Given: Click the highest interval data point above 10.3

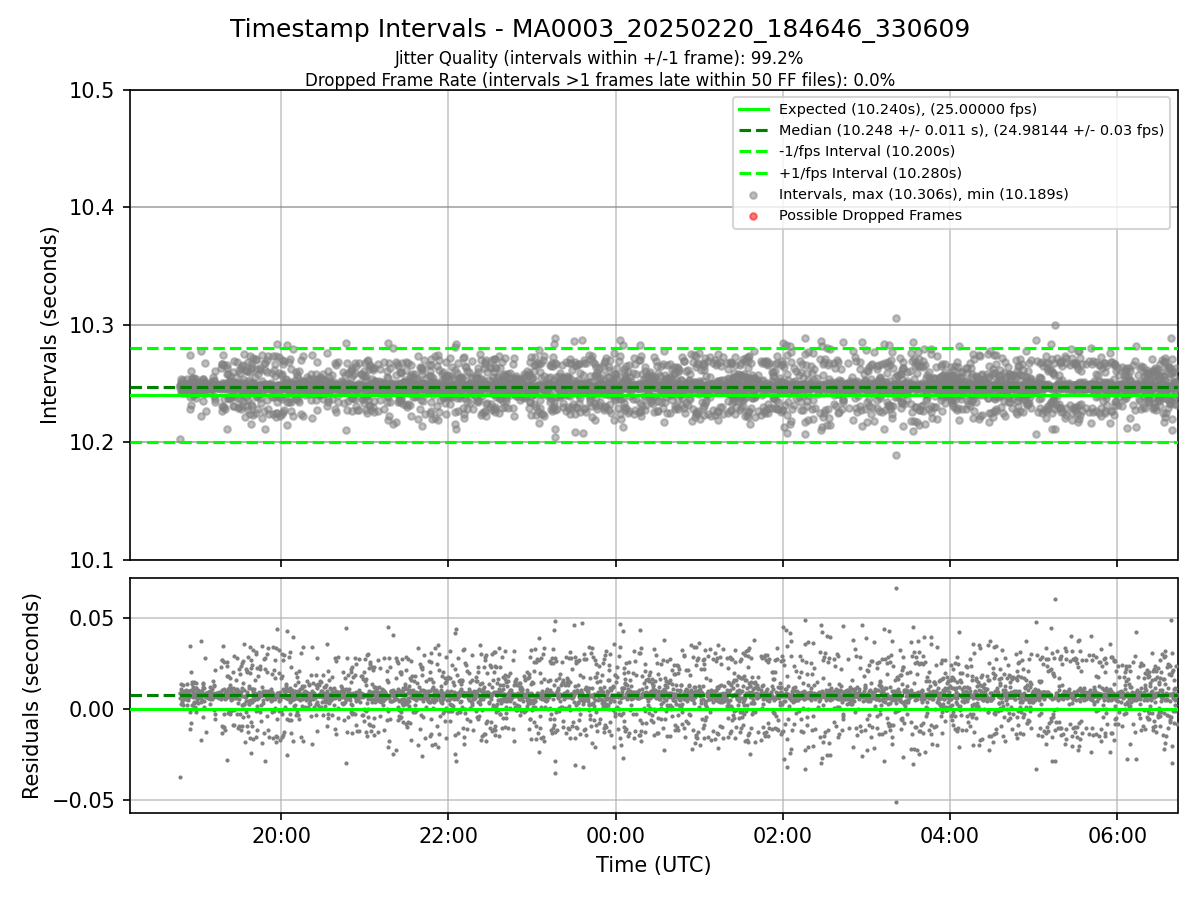Looking at the screenshot, I should 896,318.
